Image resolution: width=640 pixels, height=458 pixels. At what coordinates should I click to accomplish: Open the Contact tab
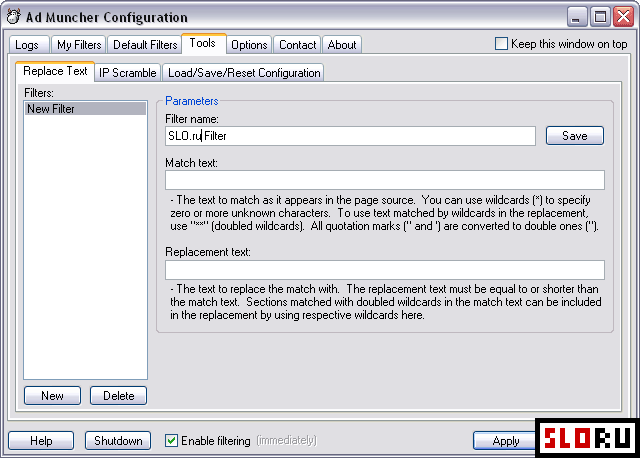point(298,44)
